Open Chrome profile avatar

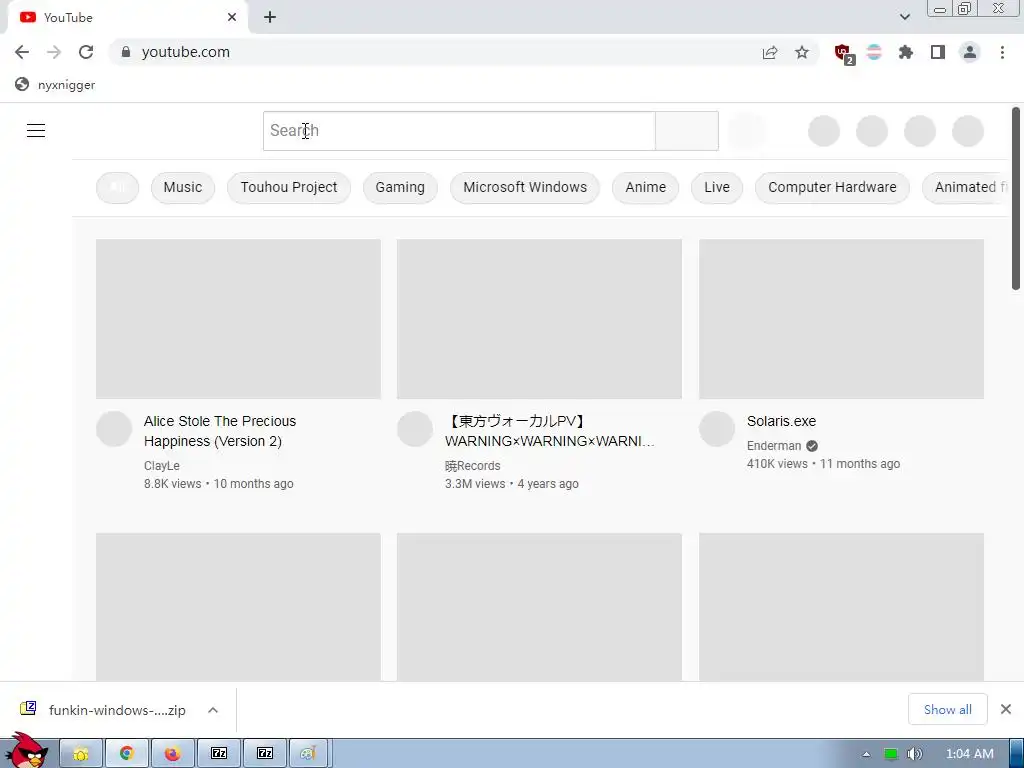970,52
